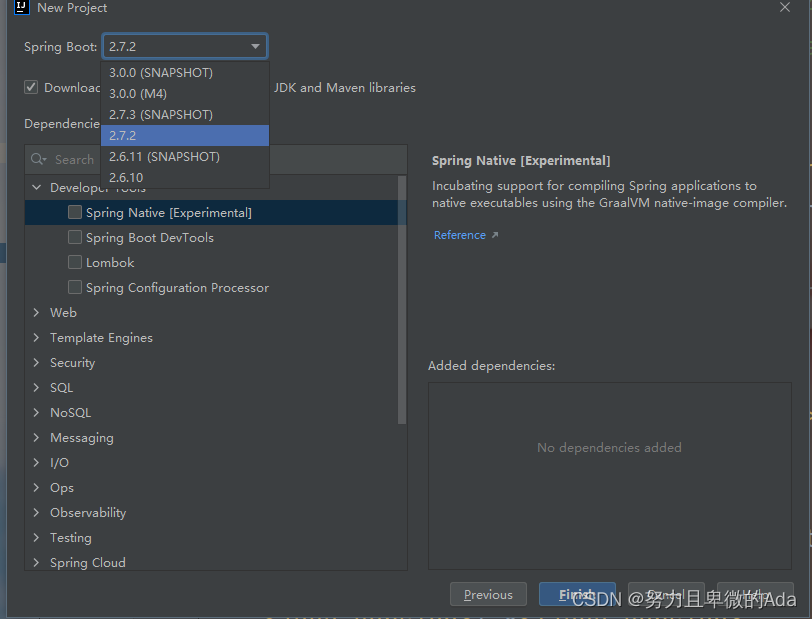Screen dimensions: 812x619
Task: Click the IntelliJ IDEA logo icon
Action: 21,7
